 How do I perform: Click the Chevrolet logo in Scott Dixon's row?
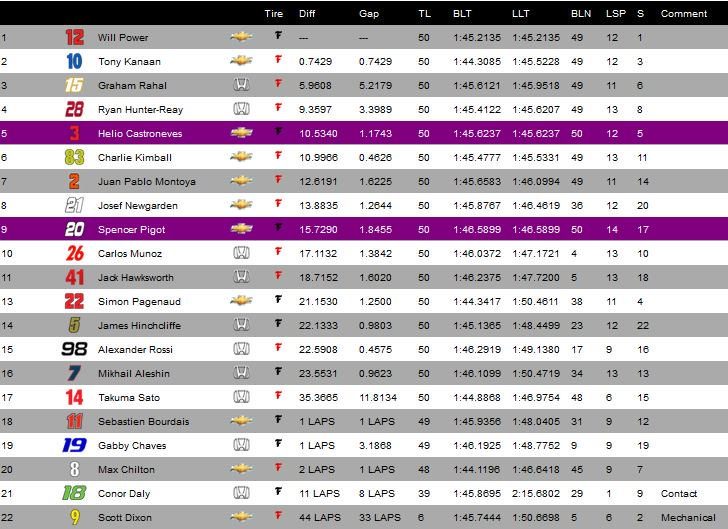(241, 516)
